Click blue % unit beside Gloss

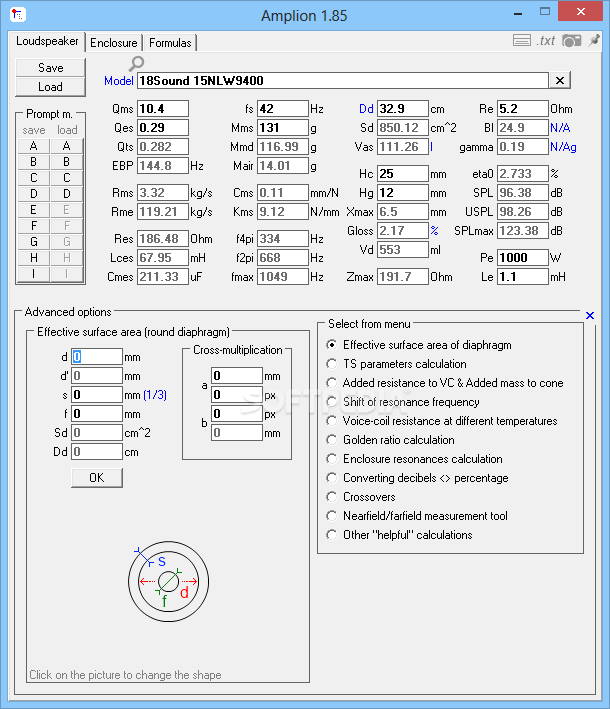tap(434, 231)
